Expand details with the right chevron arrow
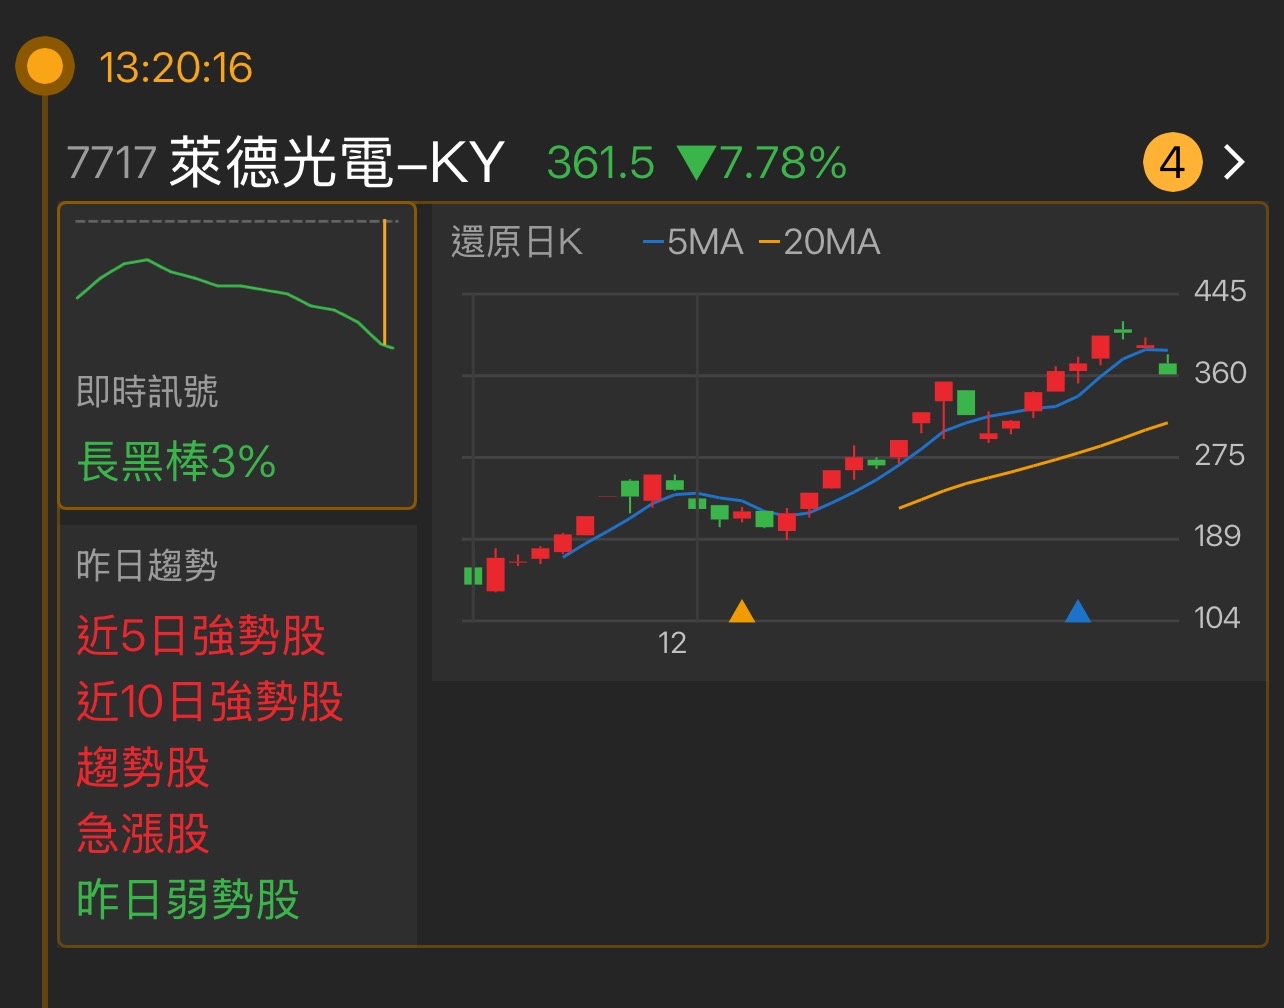 coord(1233,161)
